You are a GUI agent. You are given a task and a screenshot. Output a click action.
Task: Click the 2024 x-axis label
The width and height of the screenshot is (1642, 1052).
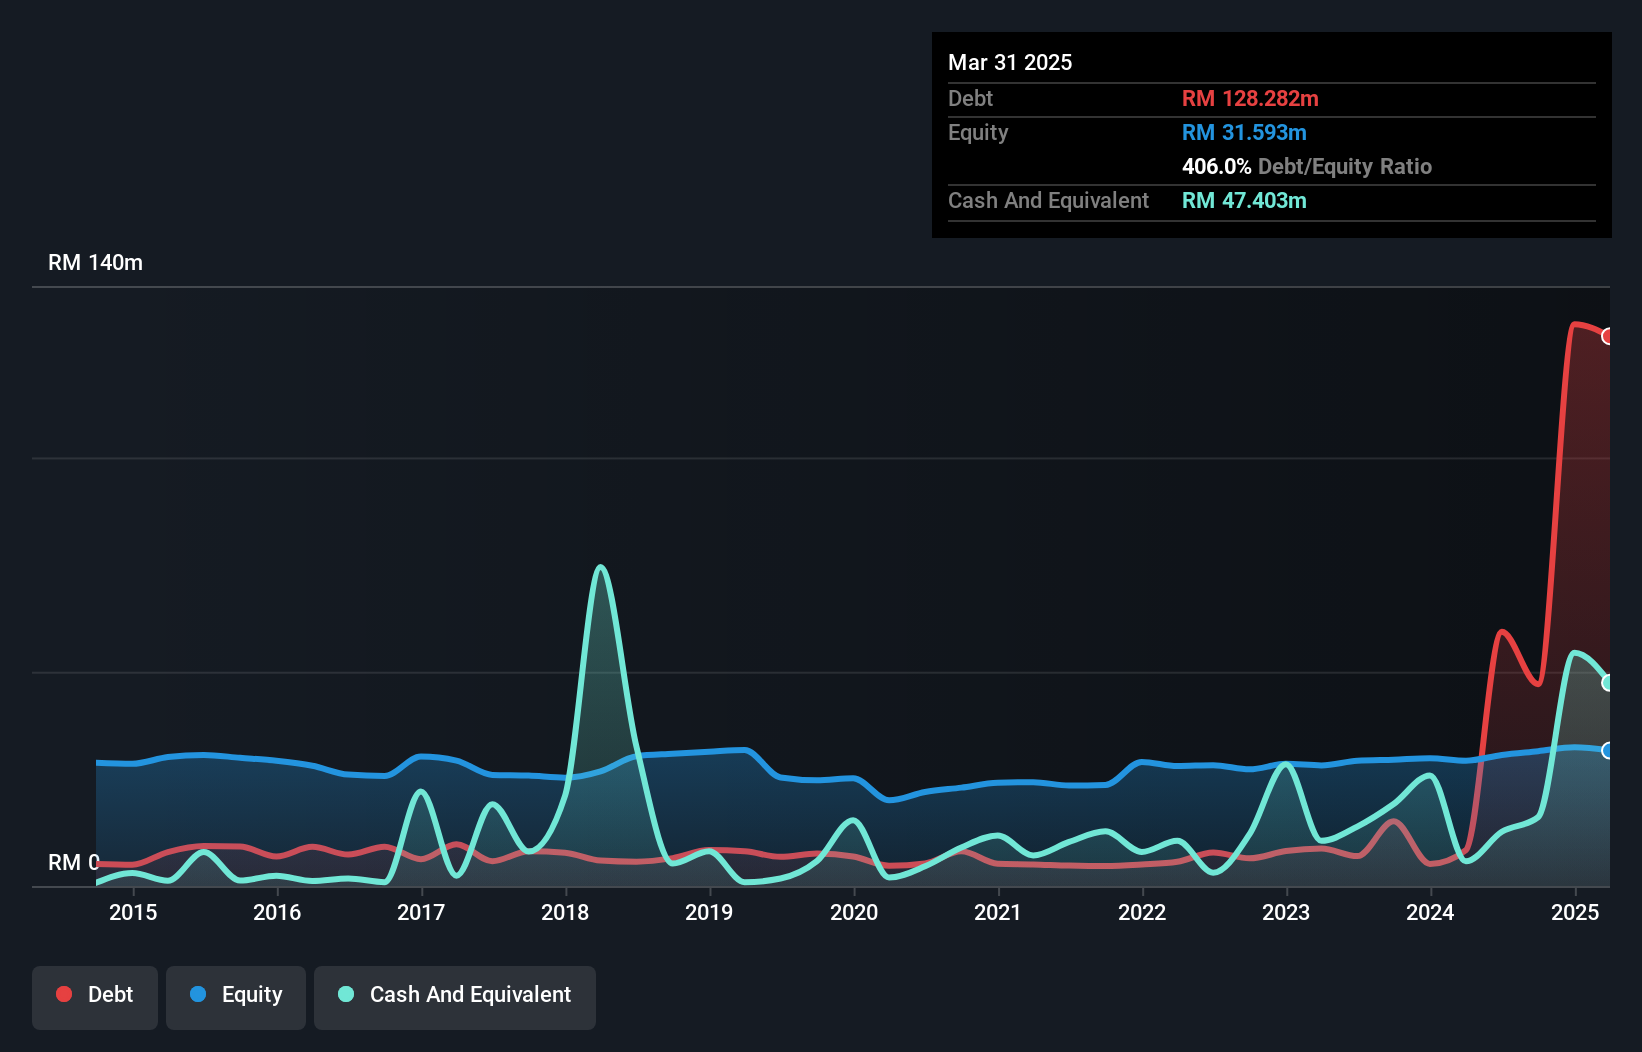(1430, 912)
